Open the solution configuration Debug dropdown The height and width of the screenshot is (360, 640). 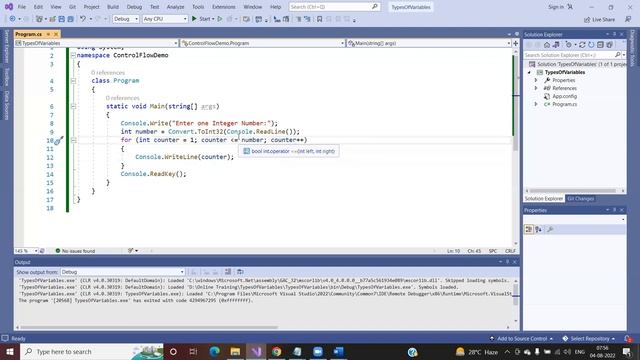(126, 19)
